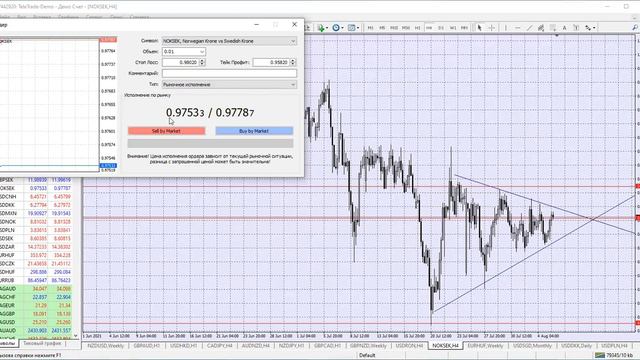Close the order dialog window
Image resolution: width=640 pixels, height=360 pixels.
[x=294, y=24]
